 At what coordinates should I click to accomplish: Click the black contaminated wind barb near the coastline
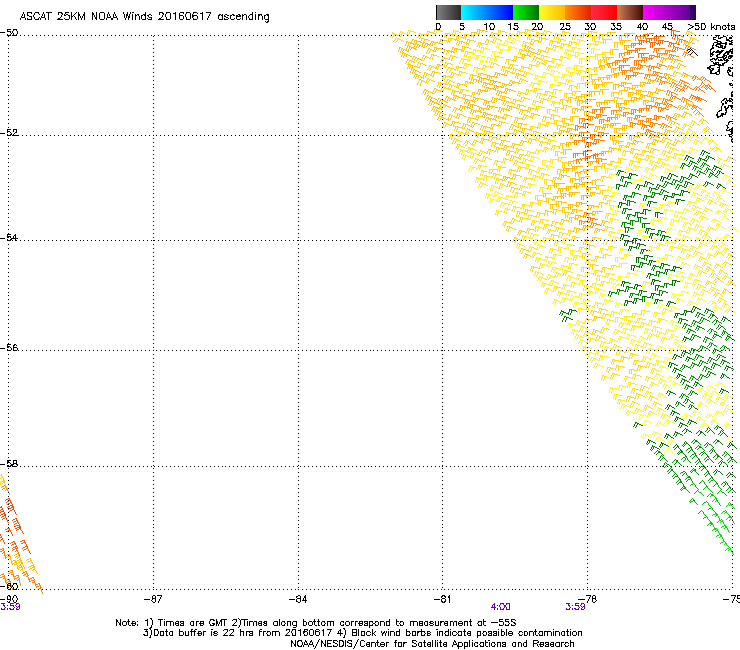(692, 51)
